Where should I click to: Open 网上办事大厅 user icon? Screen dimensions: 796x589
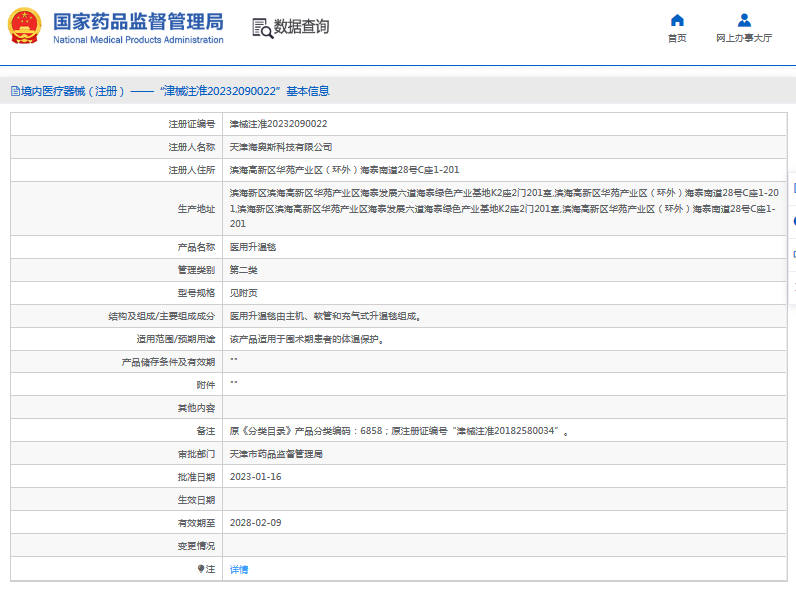point(744,20)
